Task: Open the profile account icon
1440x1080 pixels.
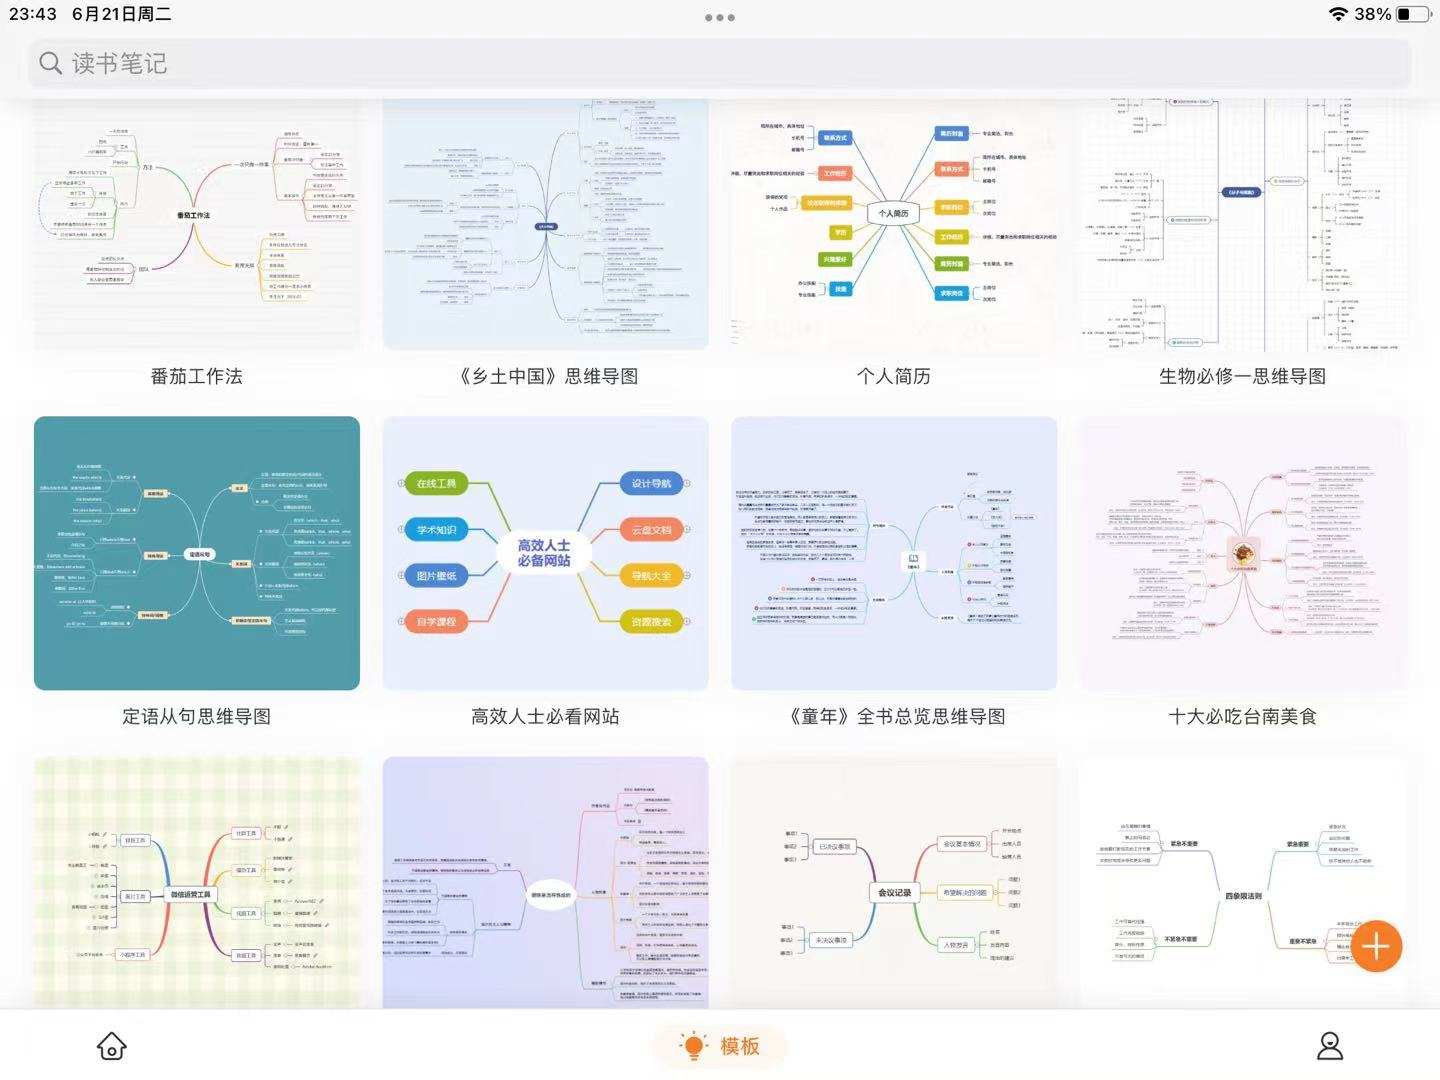Action: (1330, 1046)
